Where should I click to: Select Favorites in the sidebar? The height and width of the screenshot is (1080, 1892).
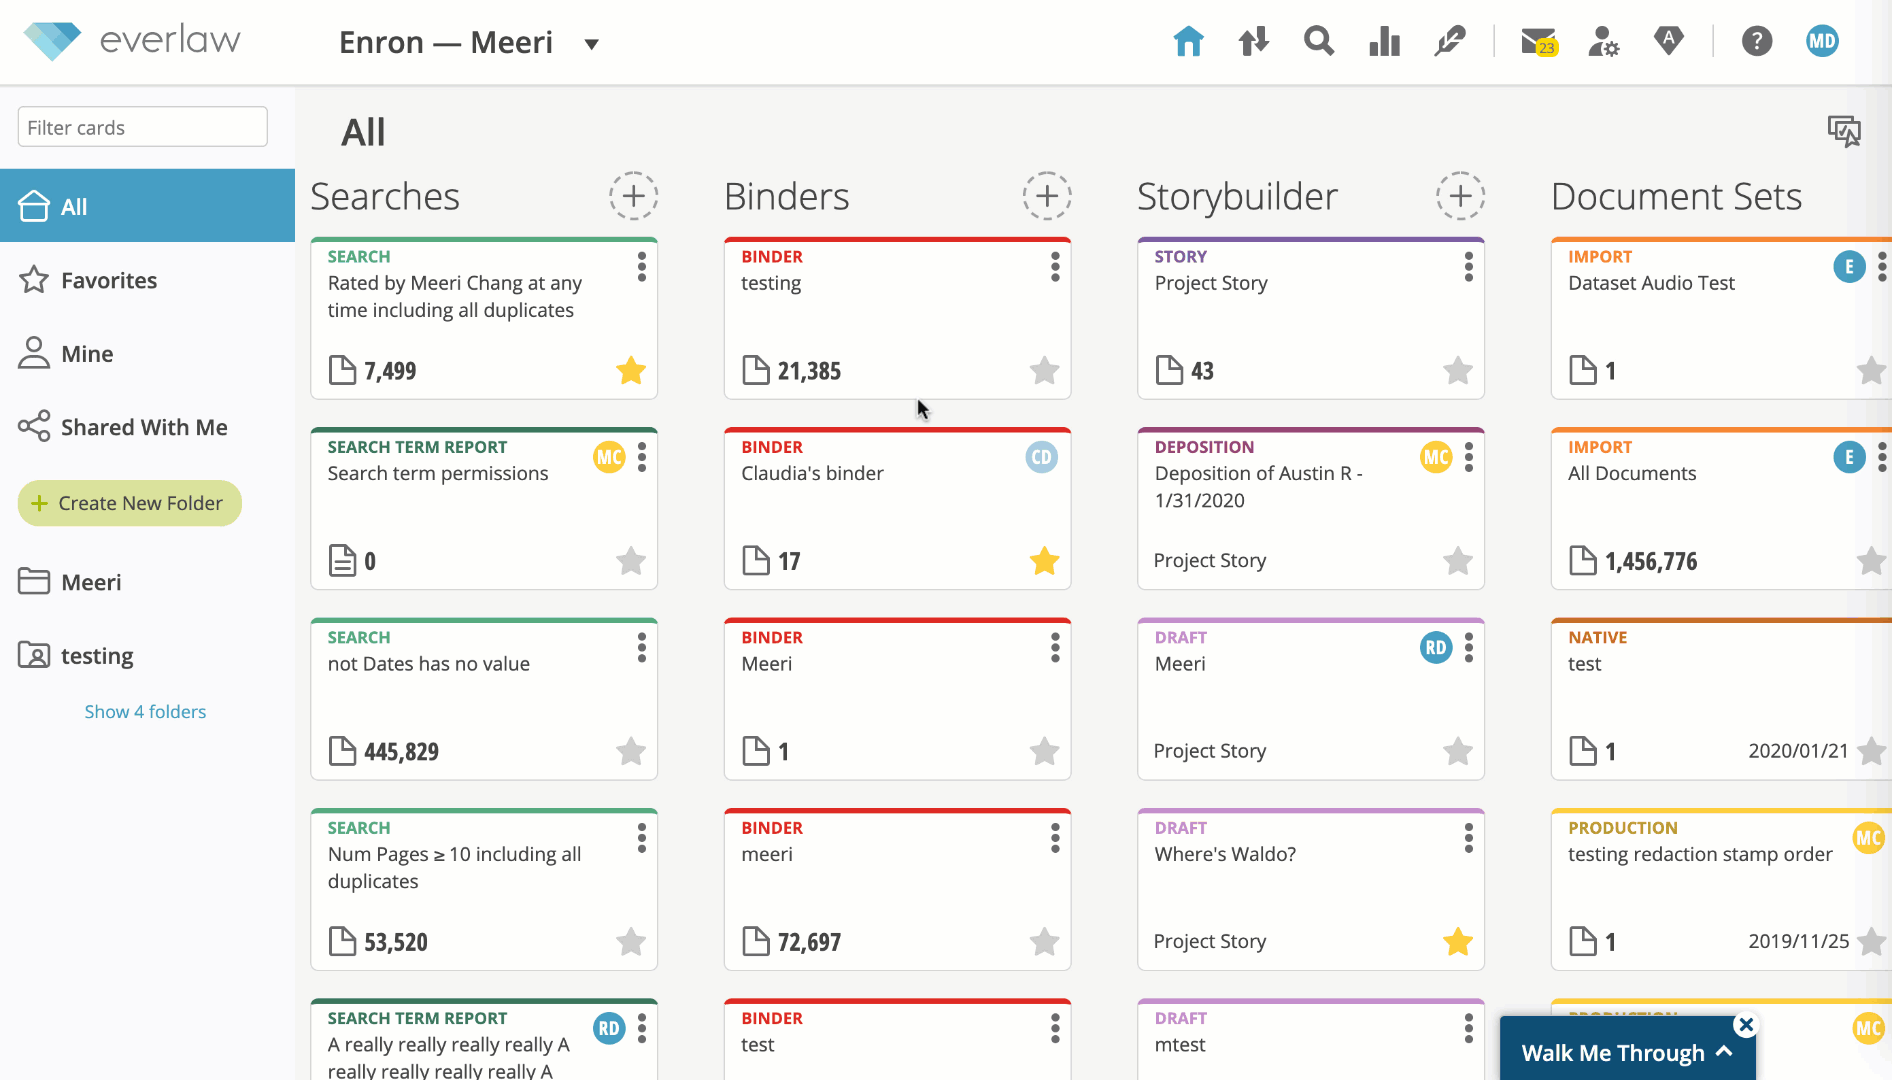[110, 280]
